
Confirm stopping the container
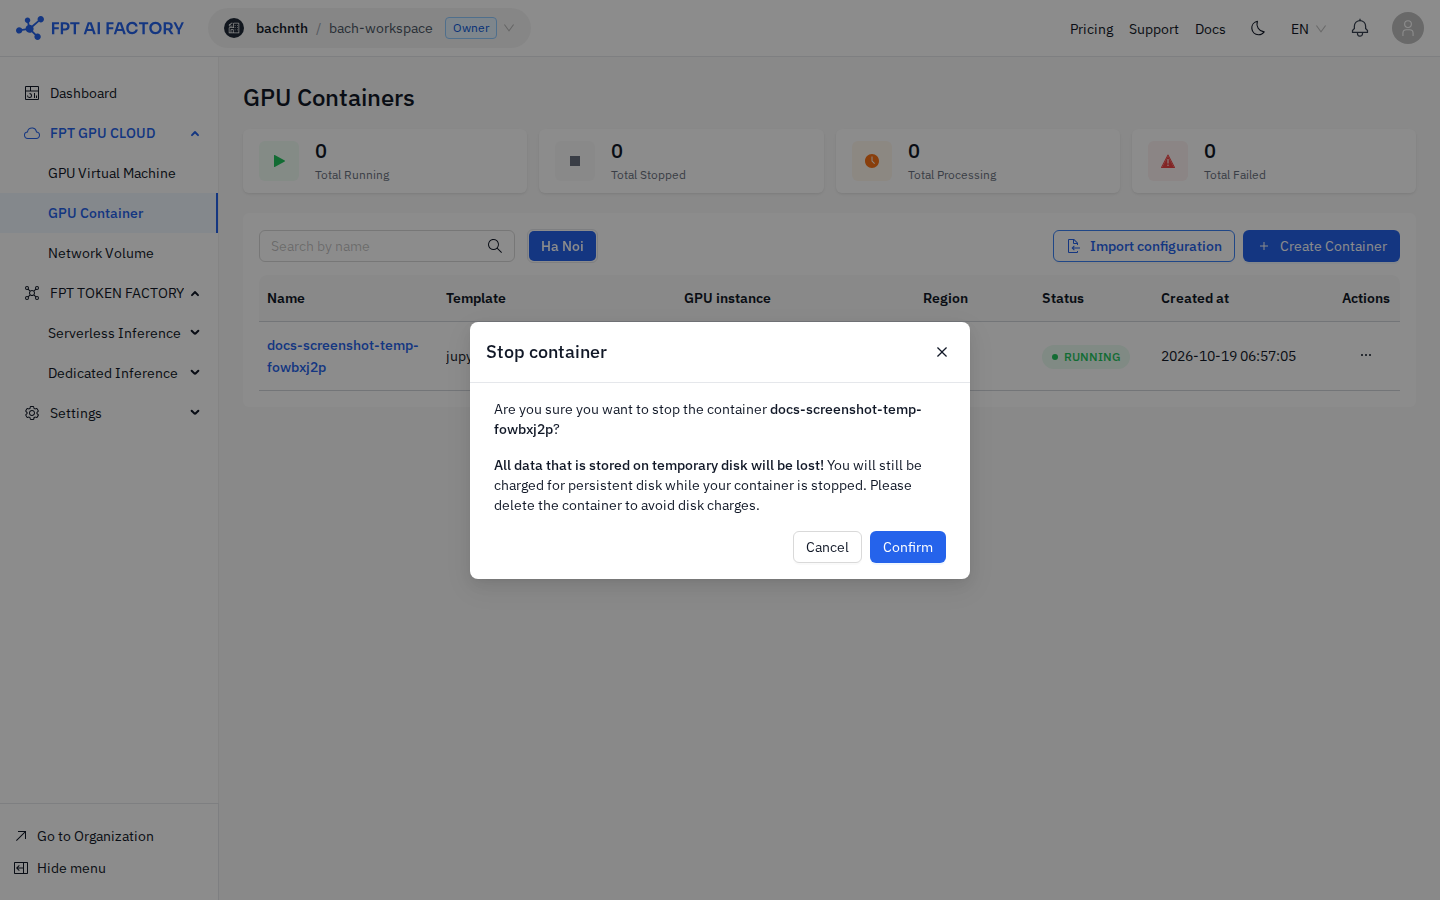tap(908, 547)
